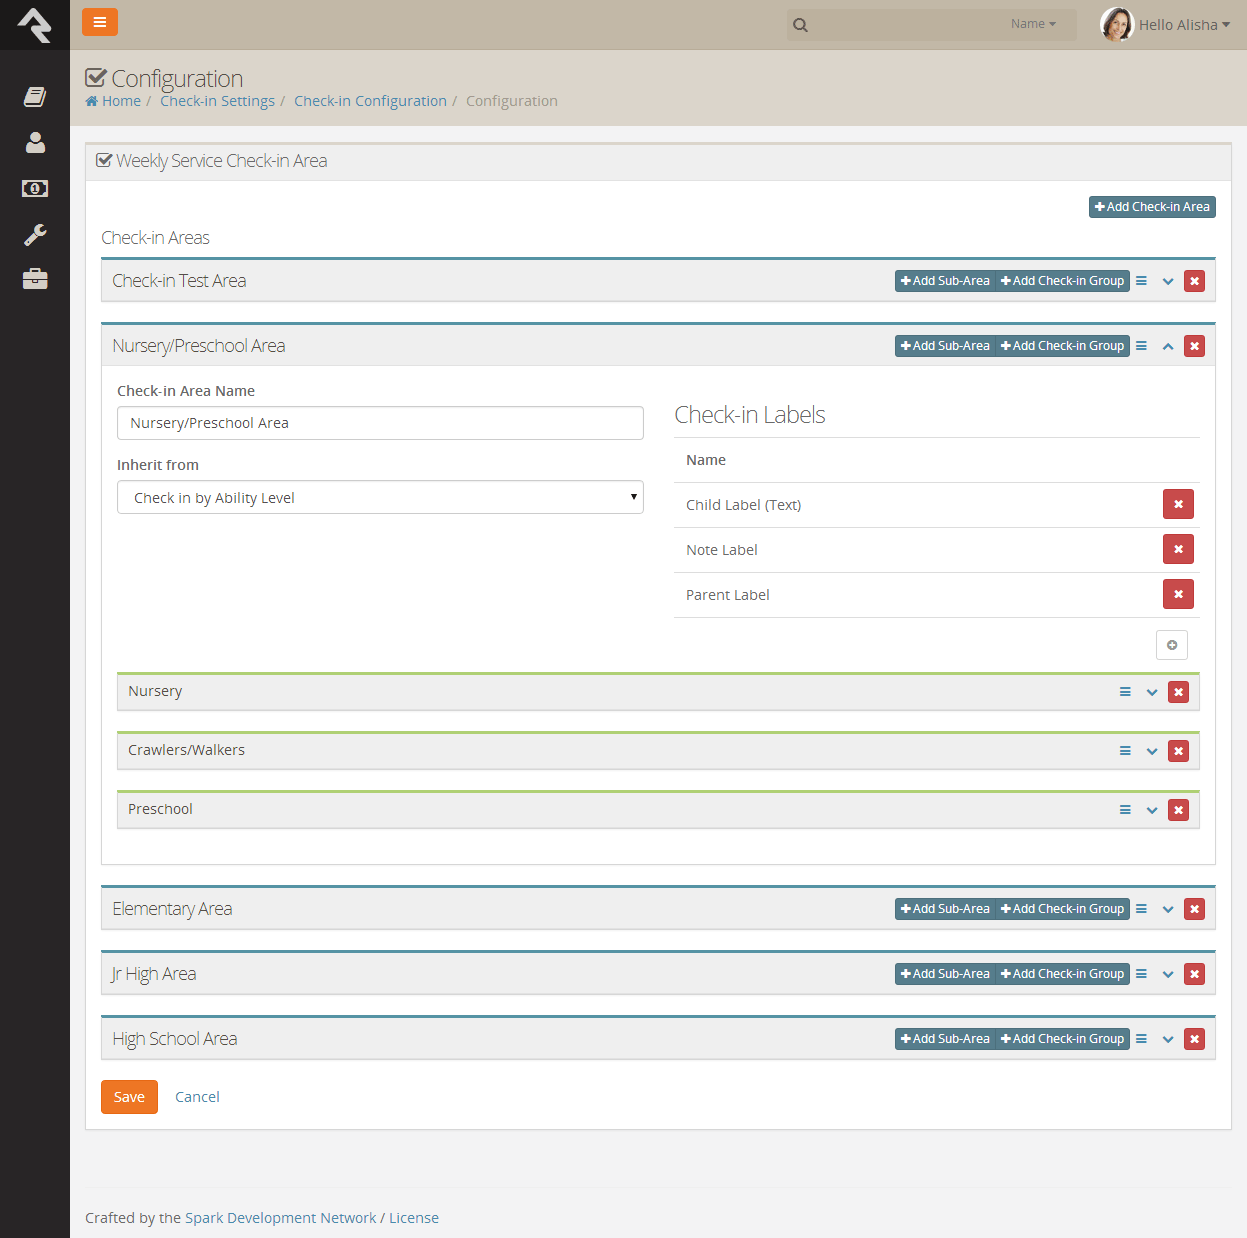1247x1238 pixels.
Task: Click the Rock logo in top-left corner
Action: coord(35,25)
